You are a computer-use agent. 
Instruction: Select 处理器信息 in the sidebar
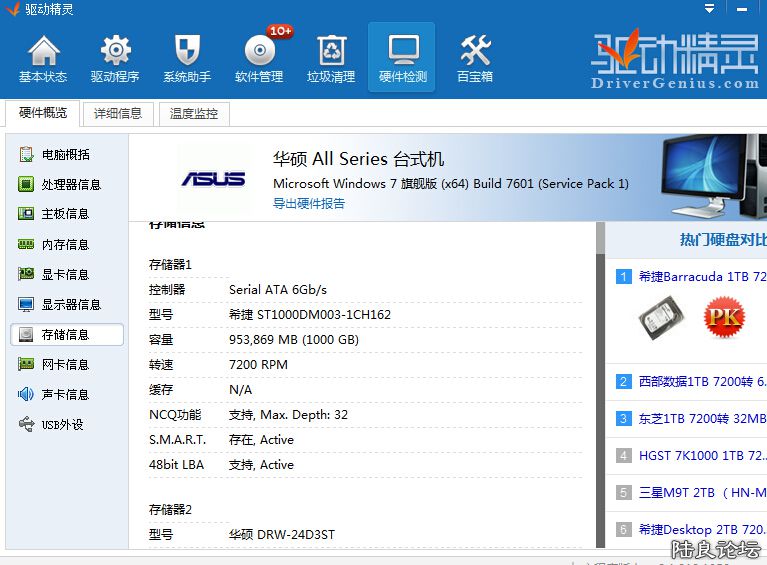coord(70,184)
